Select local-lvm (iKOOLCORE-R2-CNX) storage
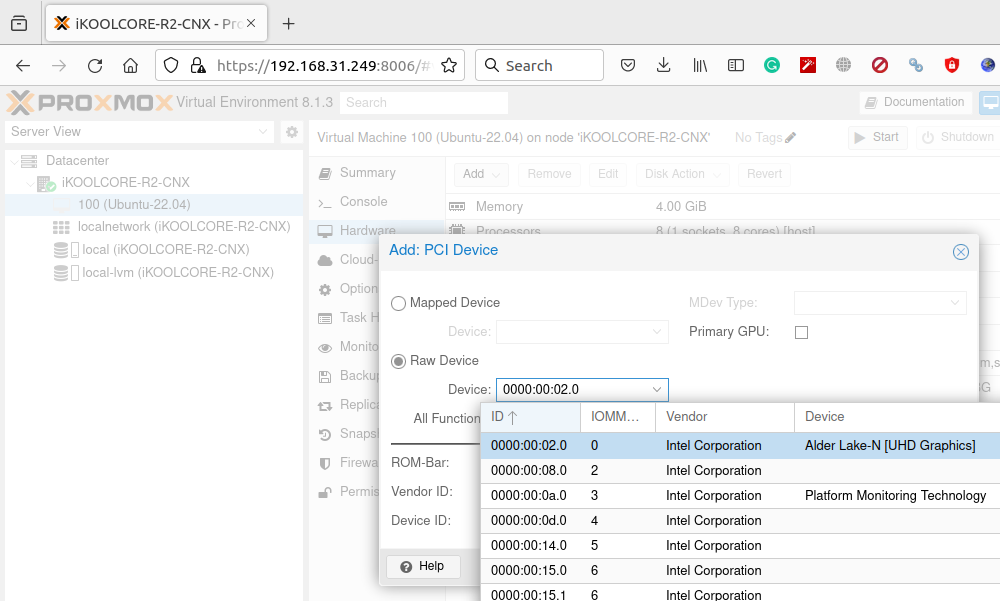Image resolution: width=1000 pixels, height=601 pixels. pyautogui.click(x=178, y=273)
